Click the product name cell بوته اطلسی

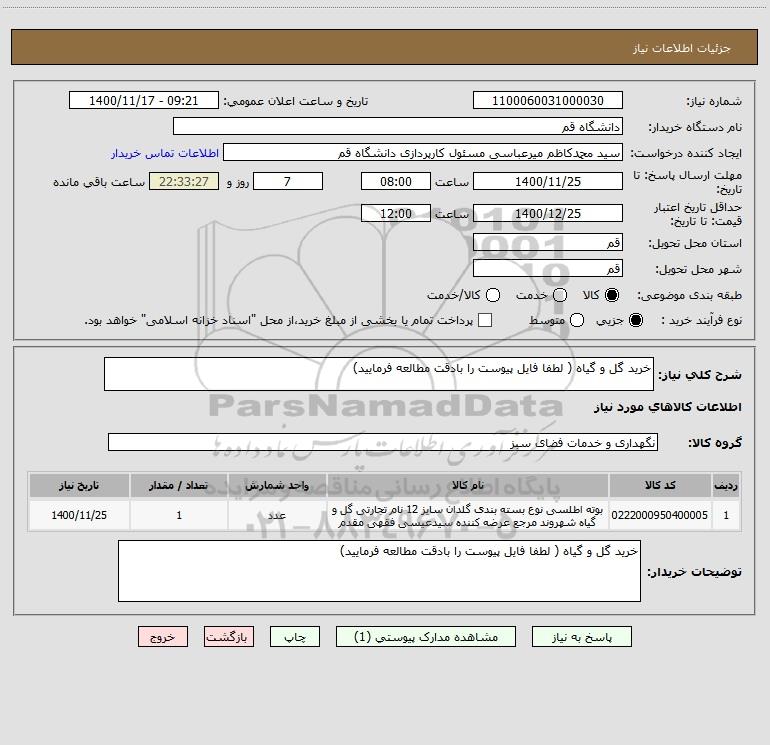(x=468, y=515)
